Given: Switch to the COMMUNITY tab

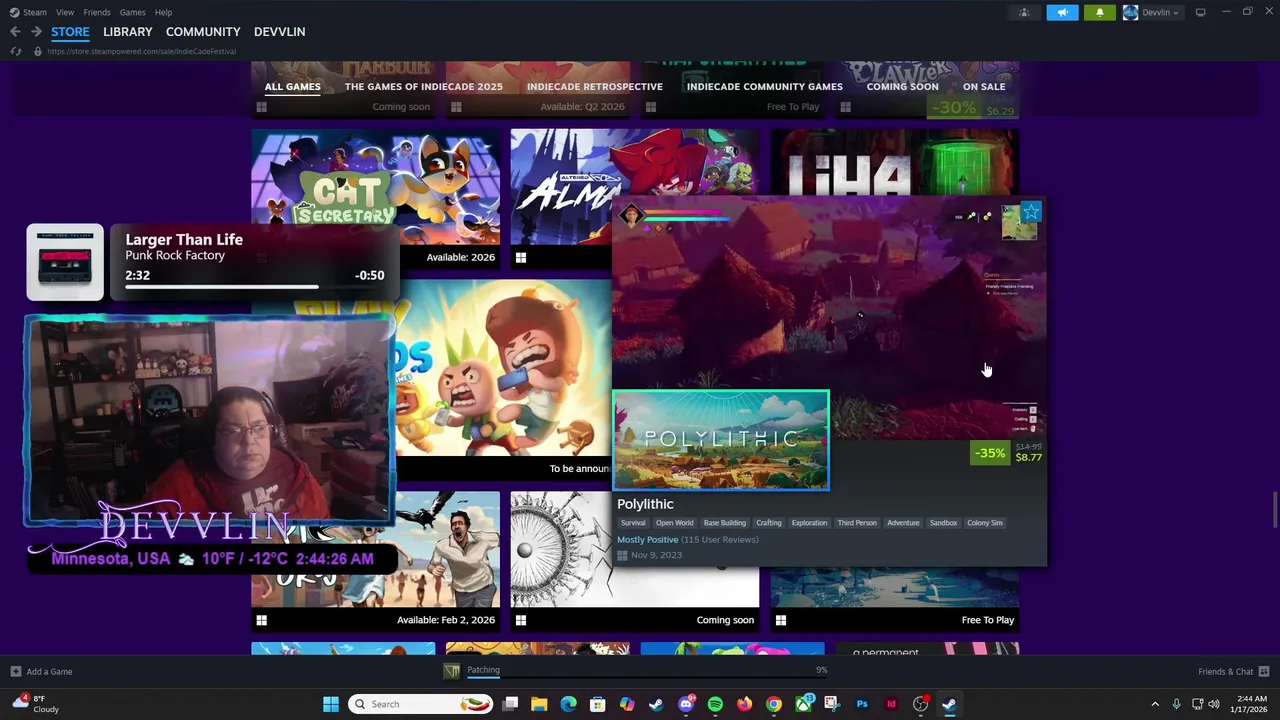Looking at the screenshot, I should 203,32.
